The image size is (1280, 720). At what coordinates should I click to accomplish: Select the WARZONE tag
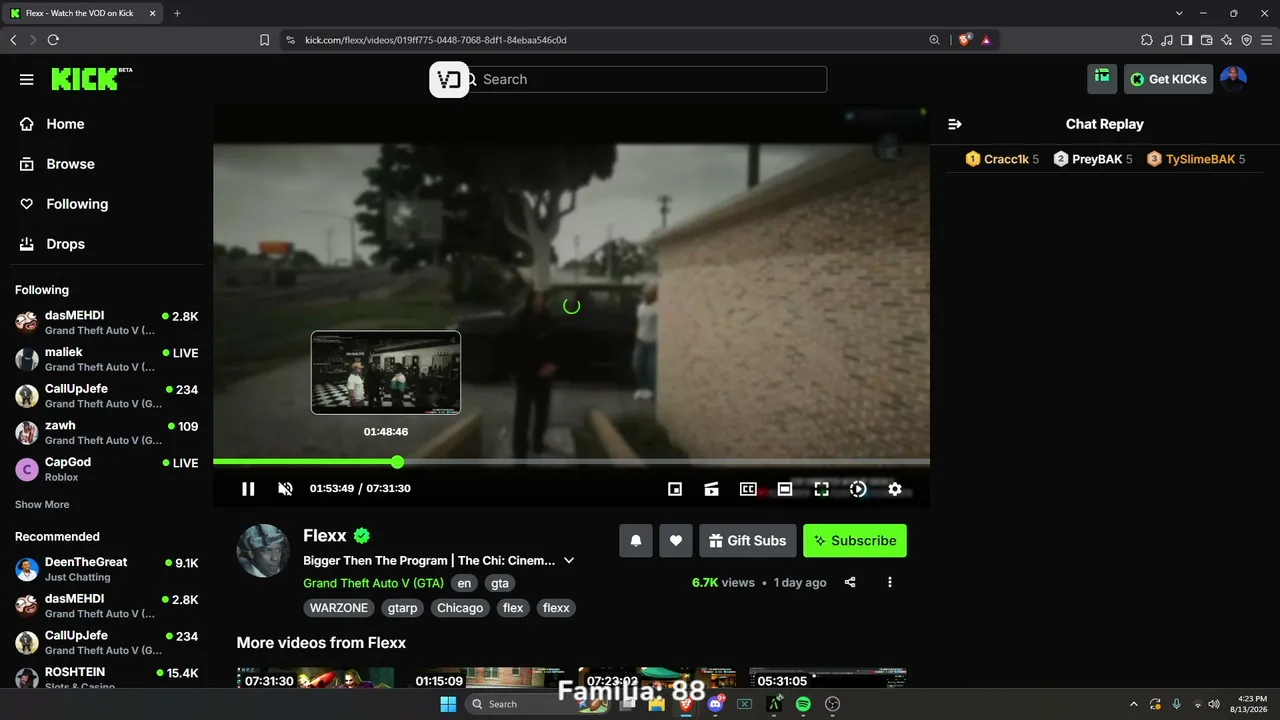pos(339,608)
